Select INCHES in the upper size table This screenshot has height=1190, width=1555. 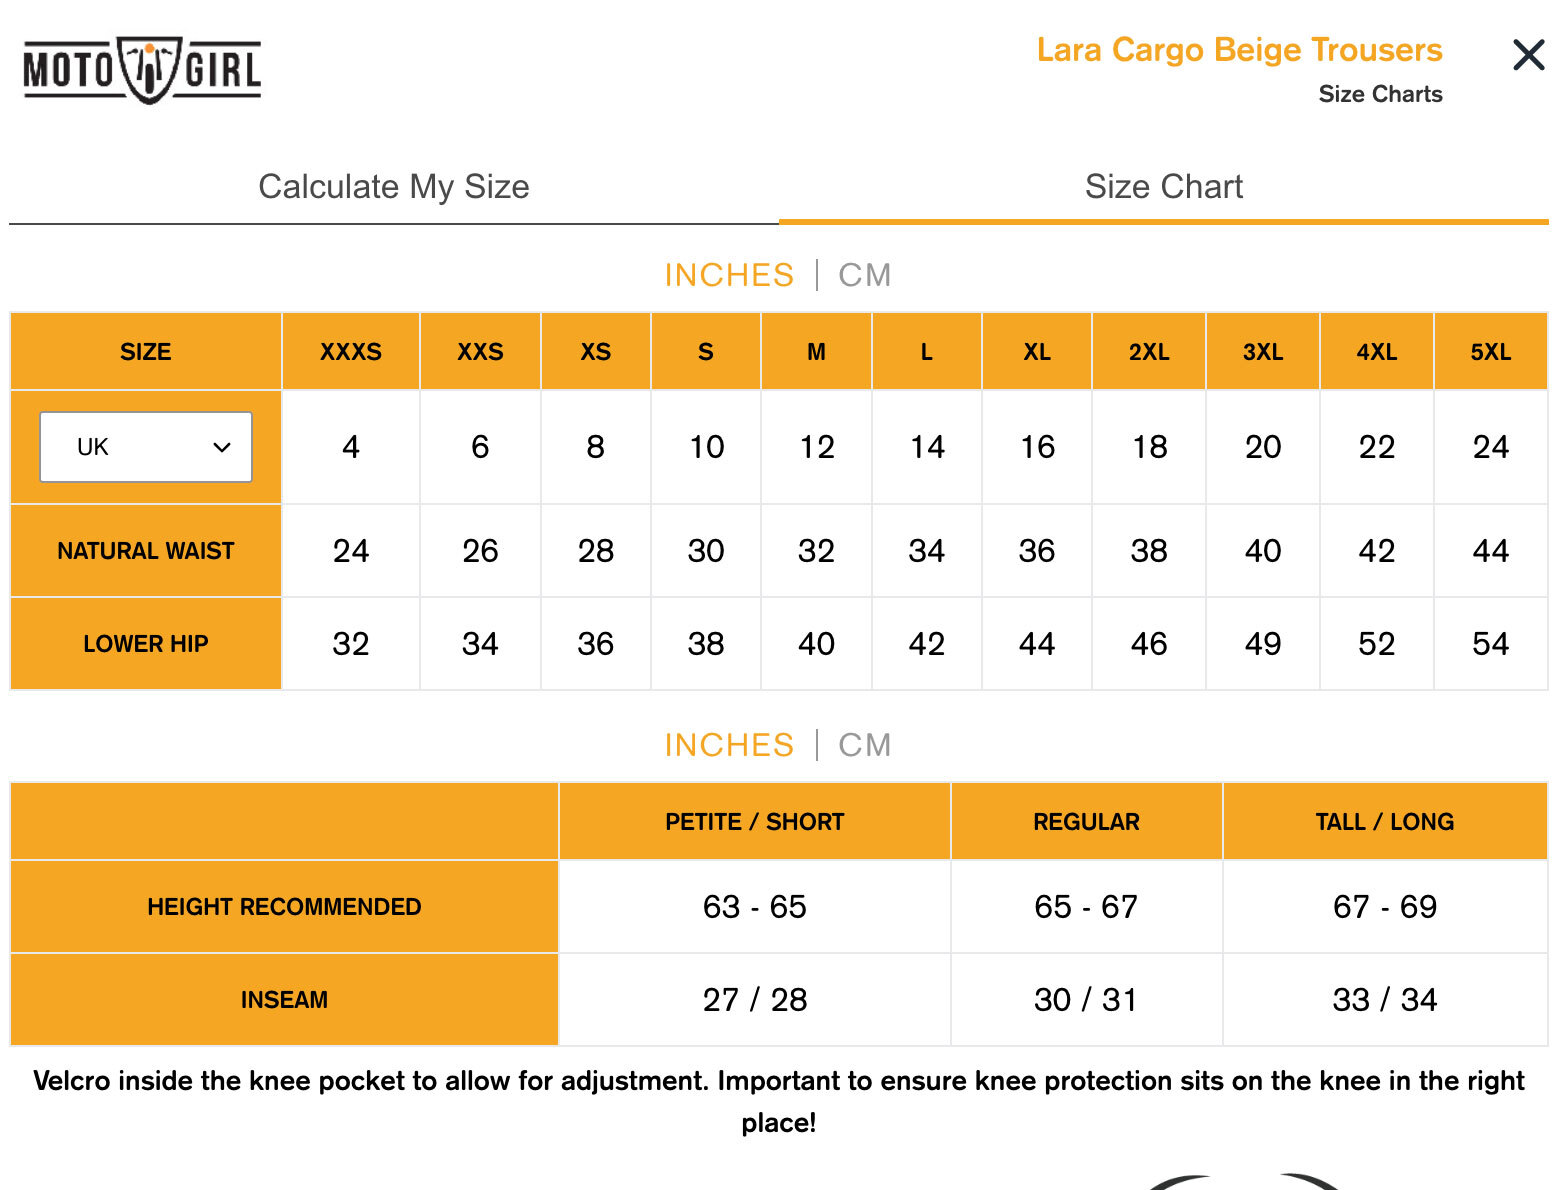[x=729, y=275]
